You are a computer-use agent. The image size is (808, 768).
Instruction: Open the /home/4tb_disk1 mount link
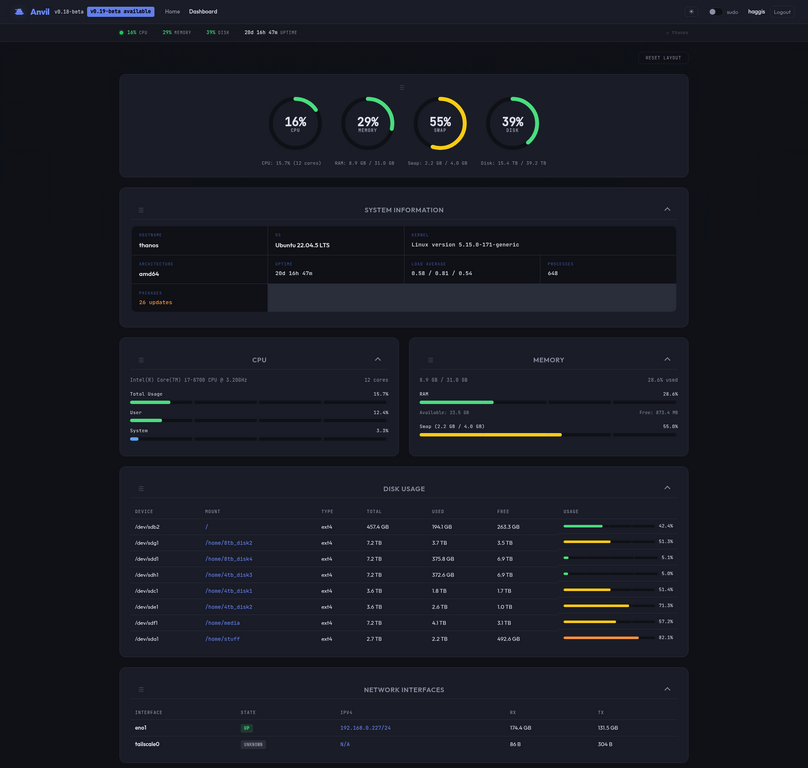click(x=229, y=591)
